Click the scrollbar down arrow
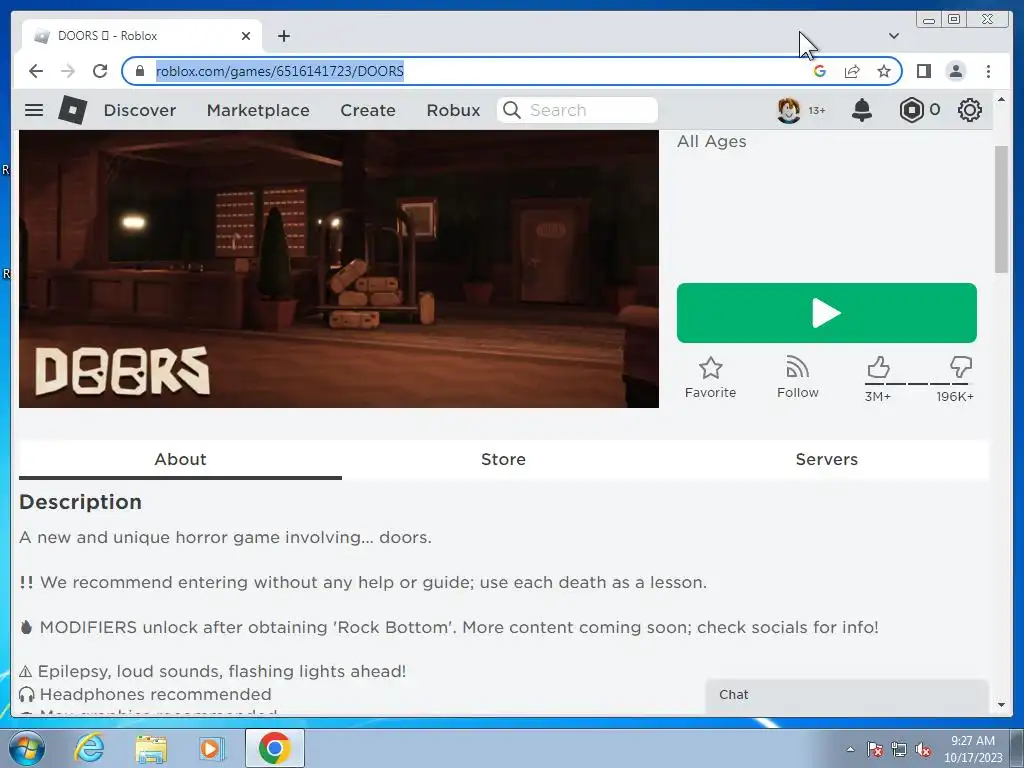The width and height of the screenshot is (1024, 768). coord(1001,705)
